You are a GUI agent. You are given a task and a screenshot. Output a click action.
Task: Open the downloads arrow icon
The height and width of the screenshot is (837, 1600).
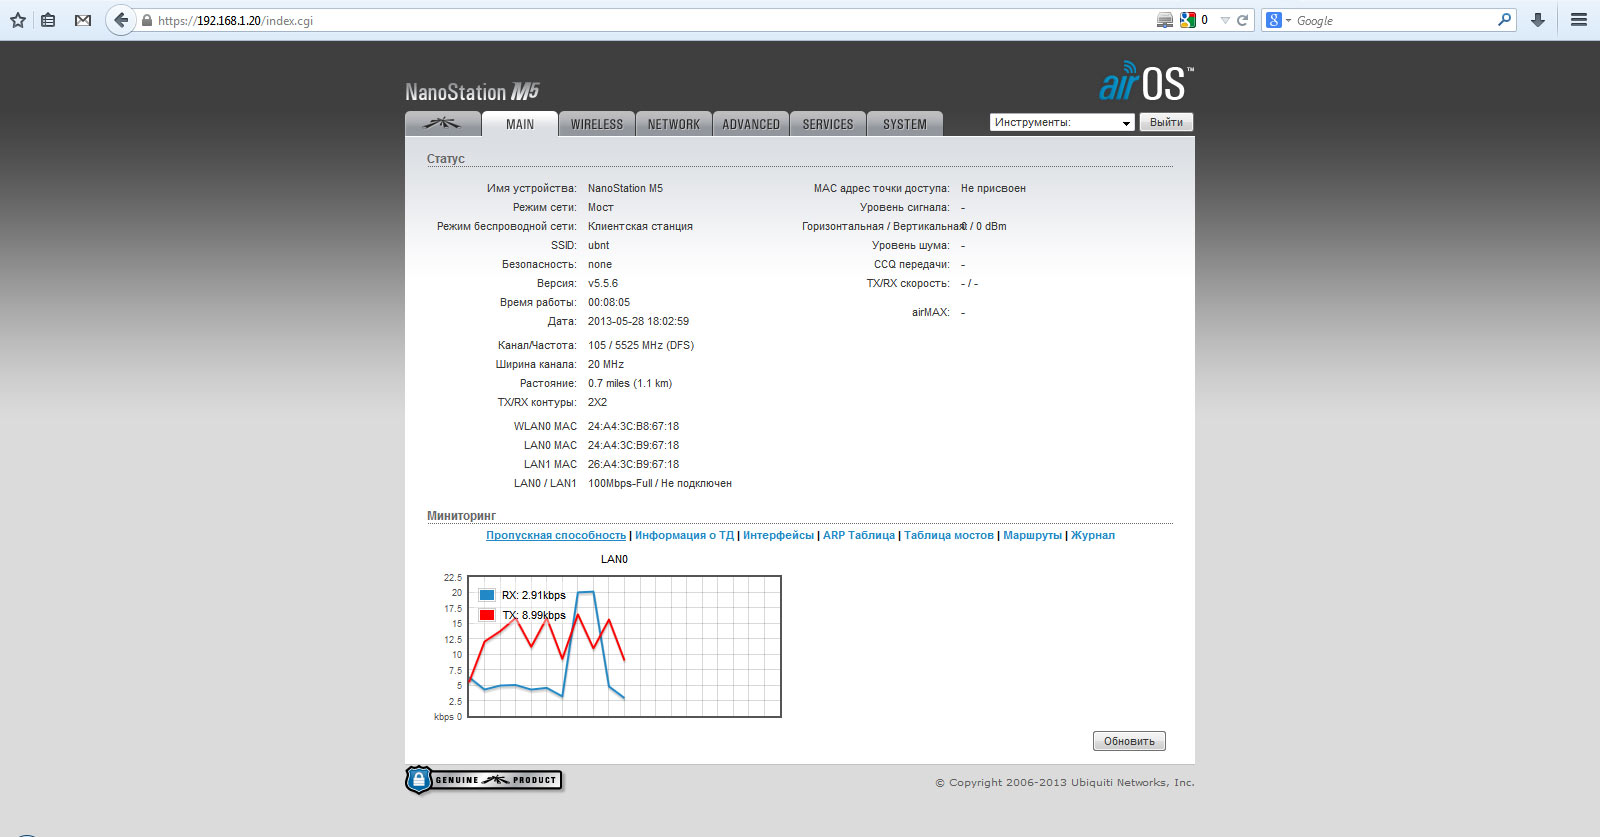[1538, 20]
